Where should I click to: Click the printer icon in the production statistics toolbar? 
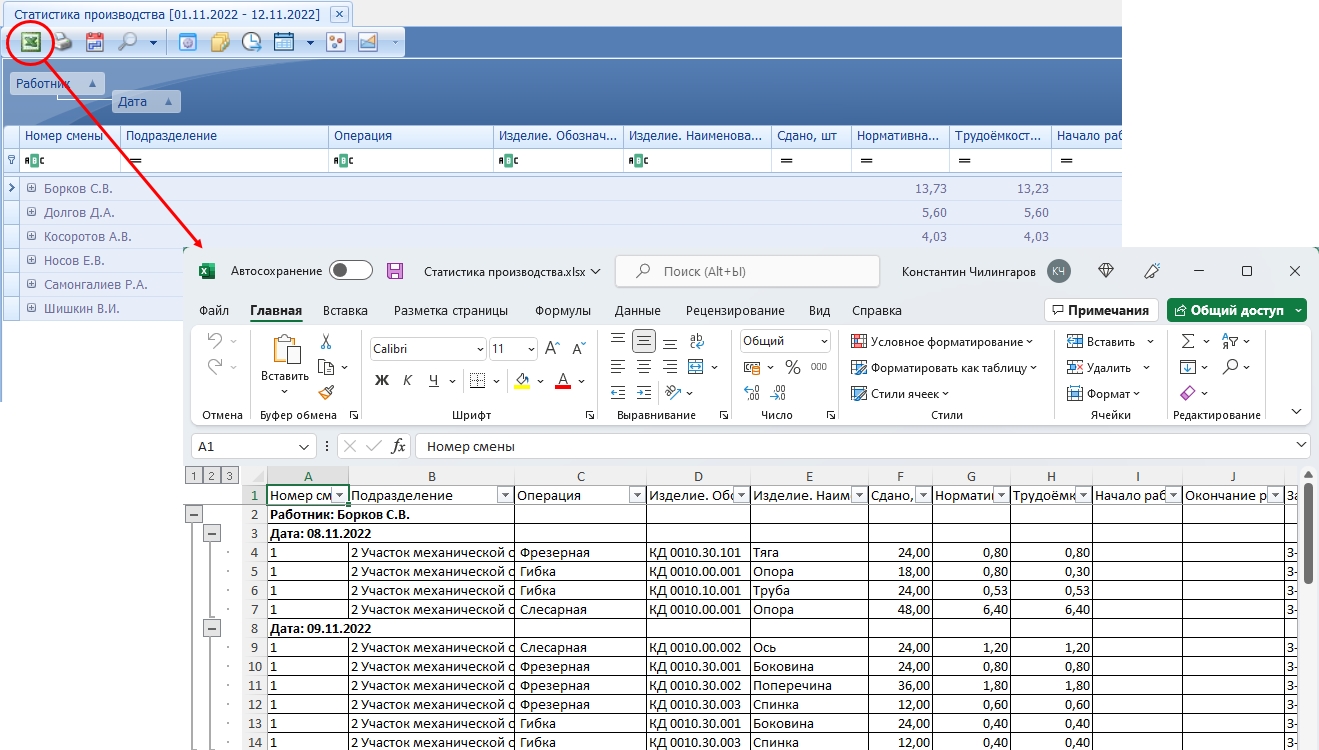tap(63, 42)
